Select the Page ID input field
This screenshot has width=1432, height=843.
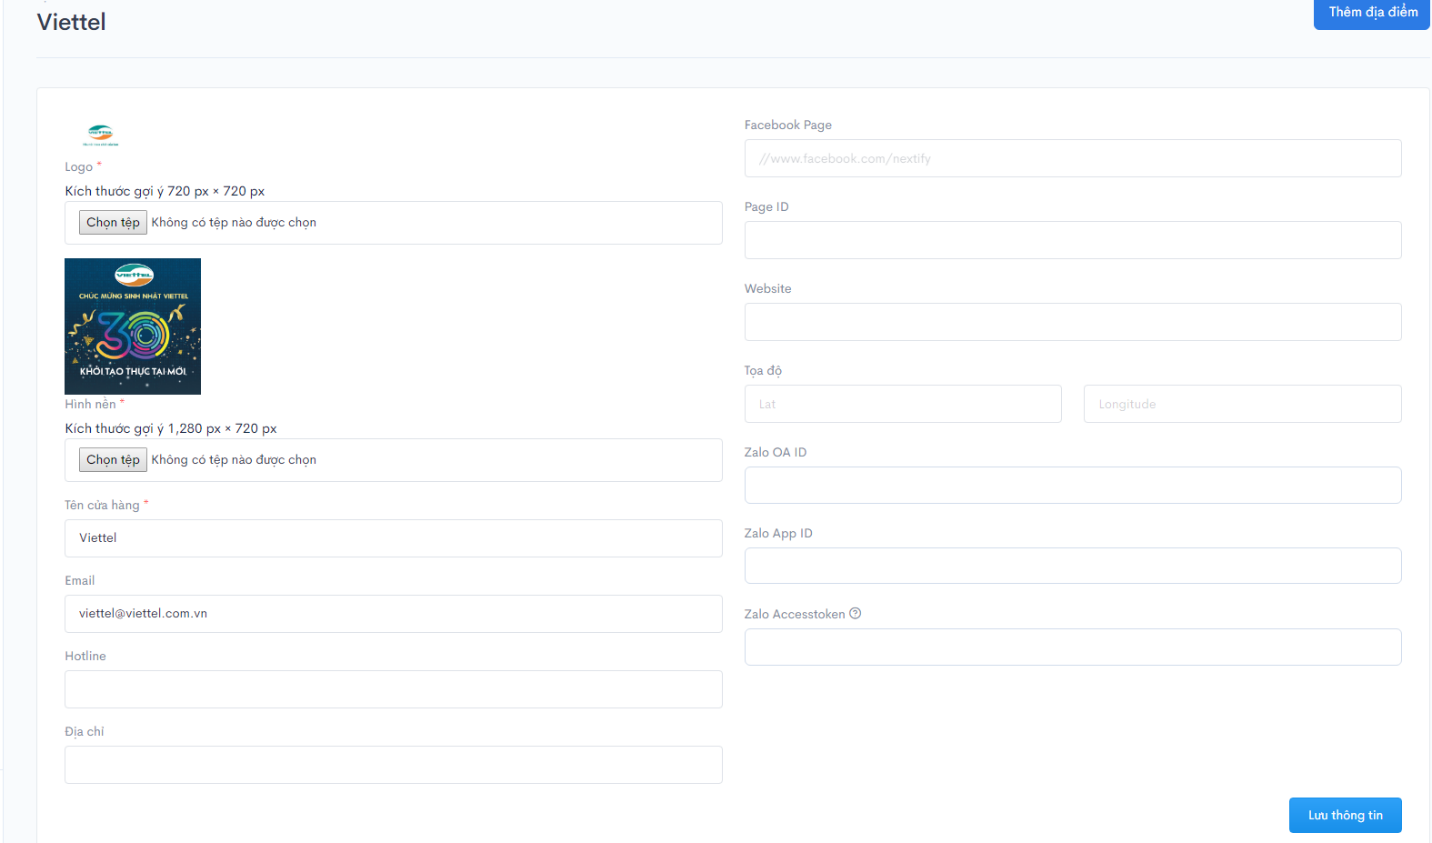point(1073,240)
